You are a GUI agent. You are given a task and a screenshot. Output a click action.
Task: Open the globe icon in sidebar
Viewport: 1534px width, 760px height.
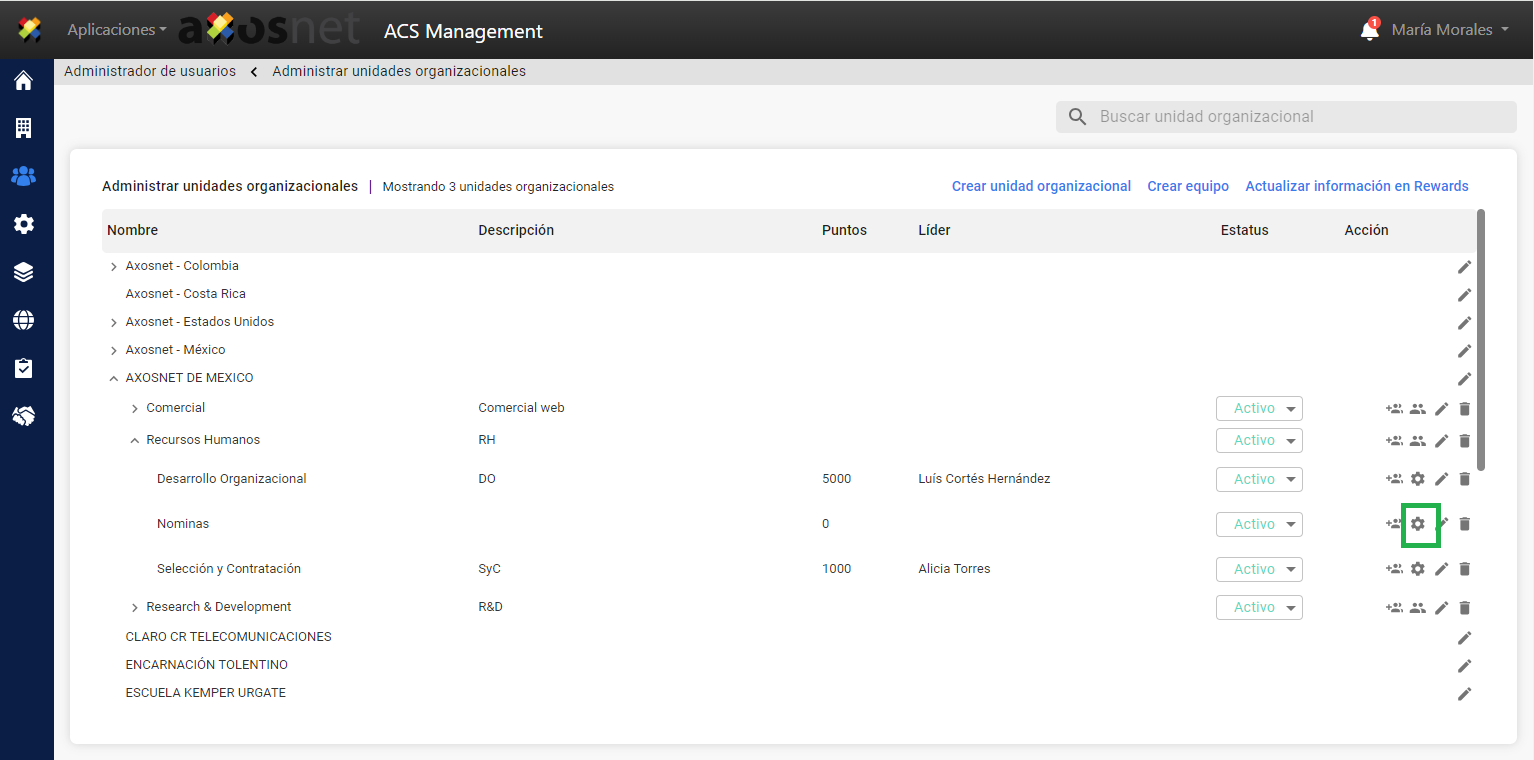23,320
